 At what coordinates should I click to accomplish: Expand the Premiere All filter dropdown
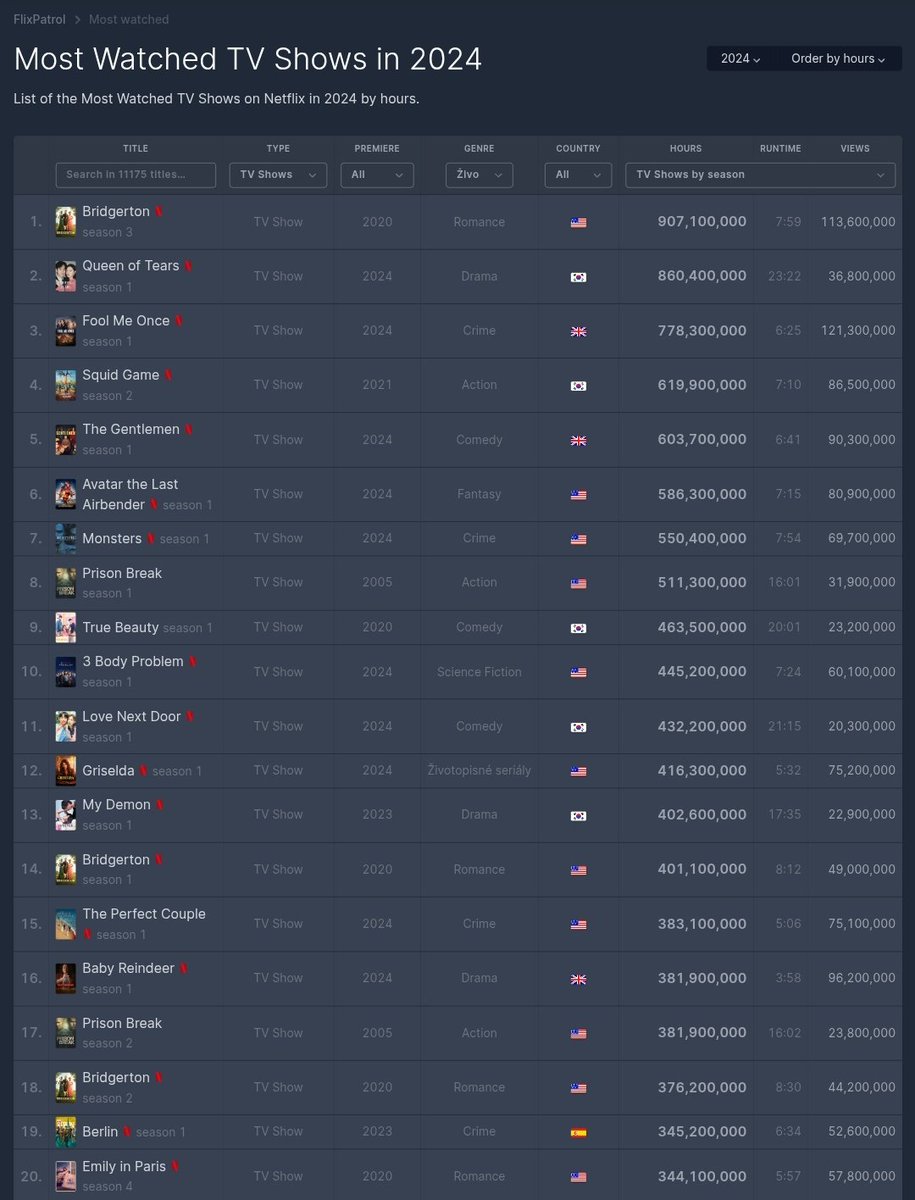[x=377, y=175]
